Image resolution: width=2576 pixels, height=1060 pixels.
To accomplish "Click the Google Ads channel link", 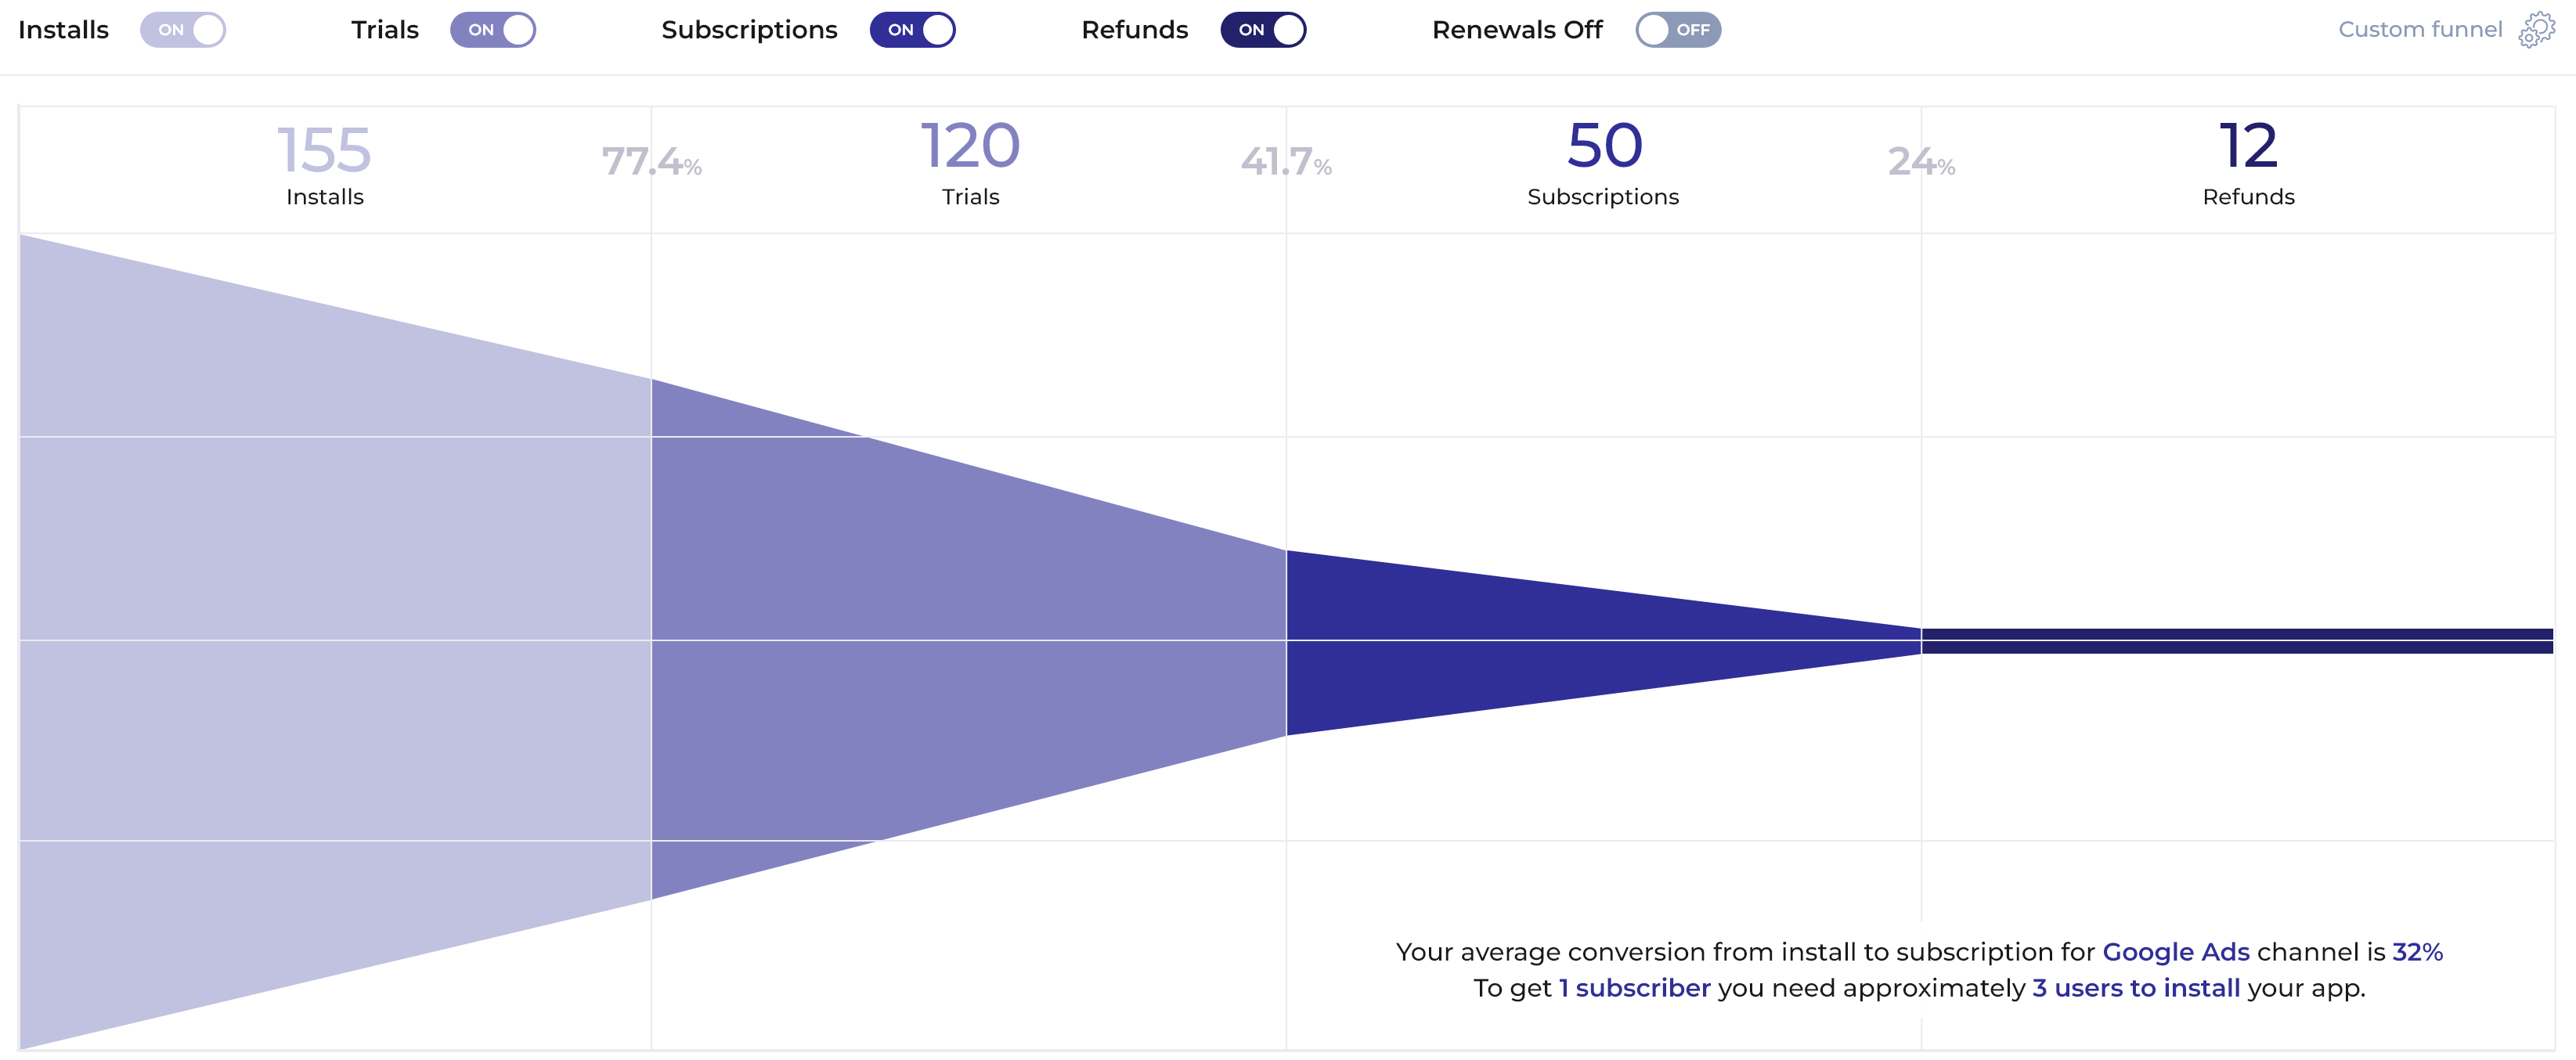I will 2175,952.
